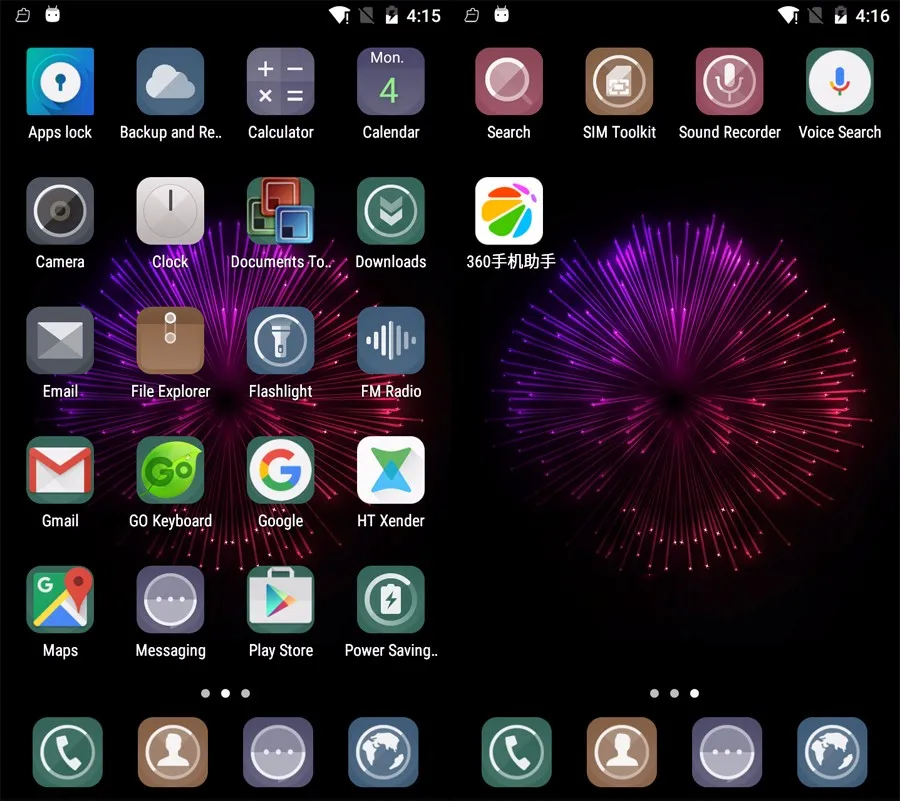This screenshot has height=801, width=900.
Task: Launch the Camera app
Action: (60, 211)
